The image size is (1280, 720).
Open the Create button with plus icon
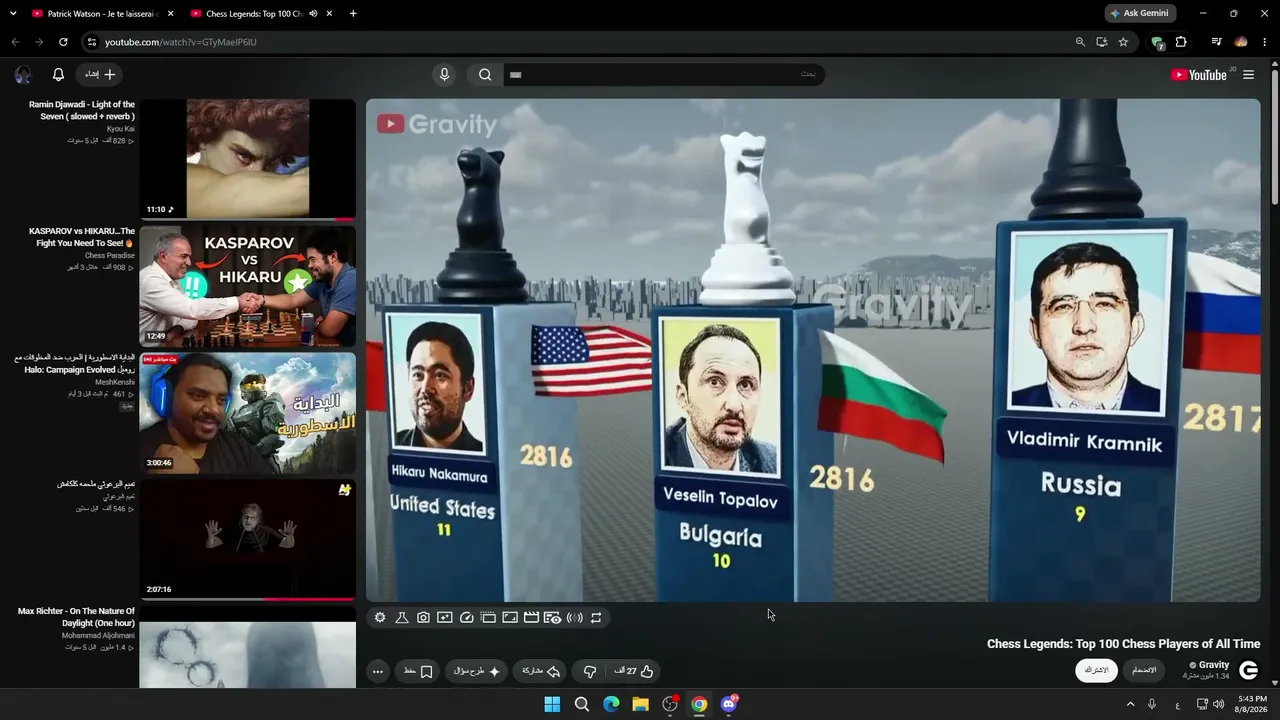pyautogui.click(x=99, y=74)
